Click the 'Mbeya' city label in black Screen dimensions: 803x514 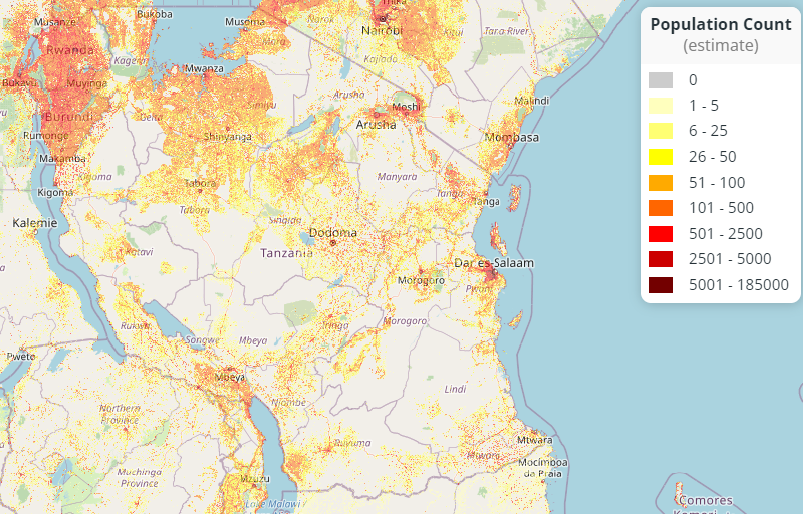pyautogui.click(x=230, y=378)
